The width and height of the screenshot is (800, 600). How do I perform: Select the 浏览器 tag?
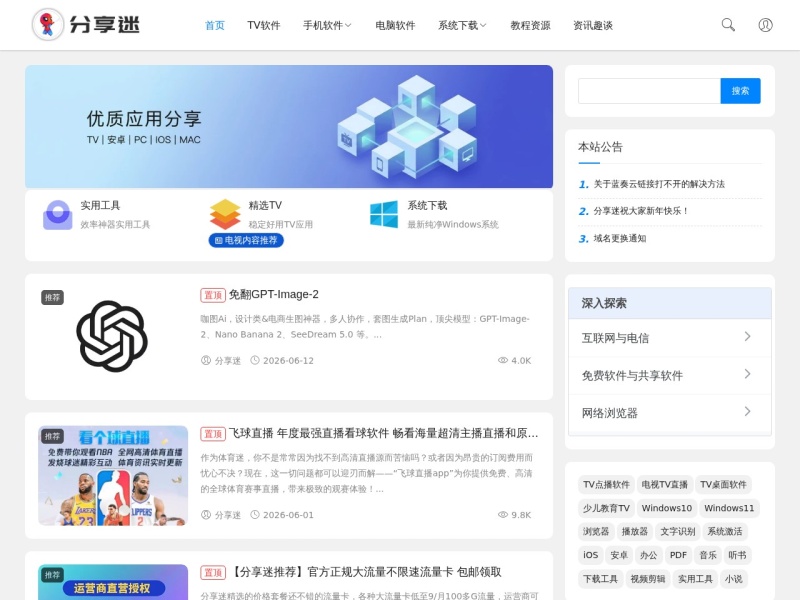coord(596,531)
